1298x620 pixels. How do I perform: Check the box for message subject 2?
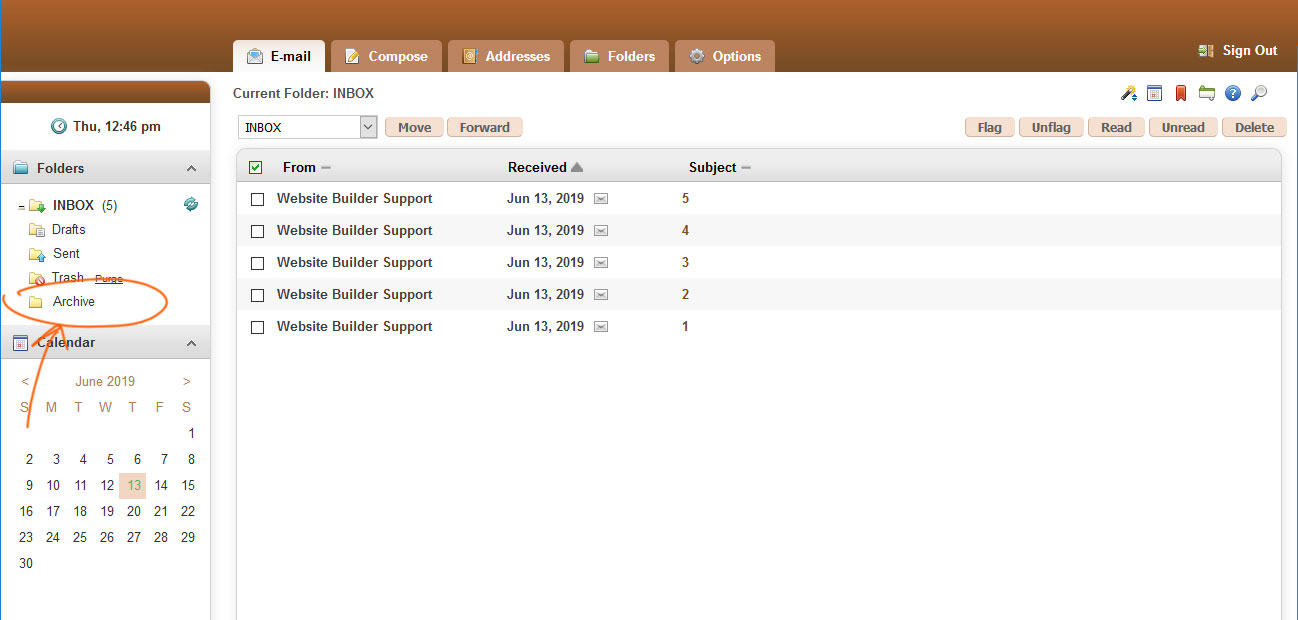point(257,295)
